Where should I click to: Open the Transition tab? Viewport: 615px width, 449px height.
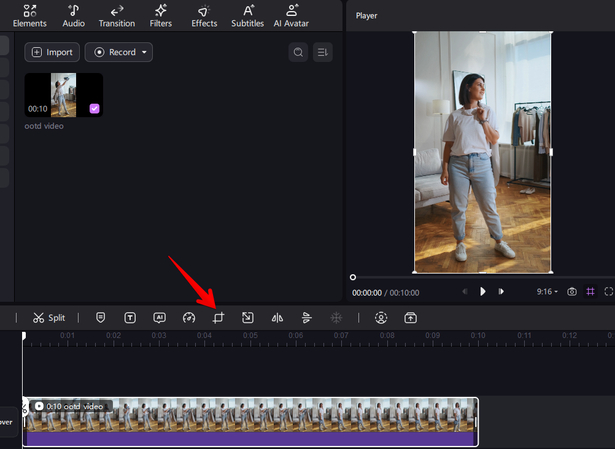click(117, 15)
